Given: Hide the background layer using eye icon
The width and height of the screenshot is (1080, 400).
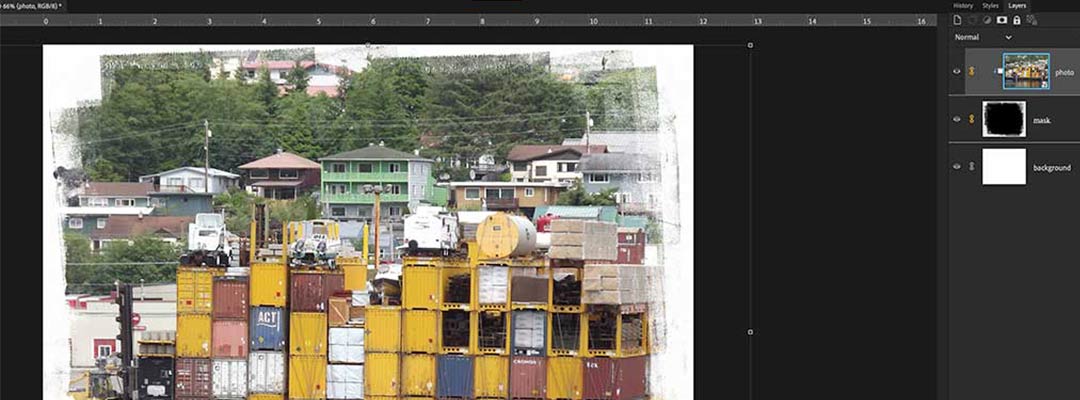Looking at the screenshot, I should [957, 167].
